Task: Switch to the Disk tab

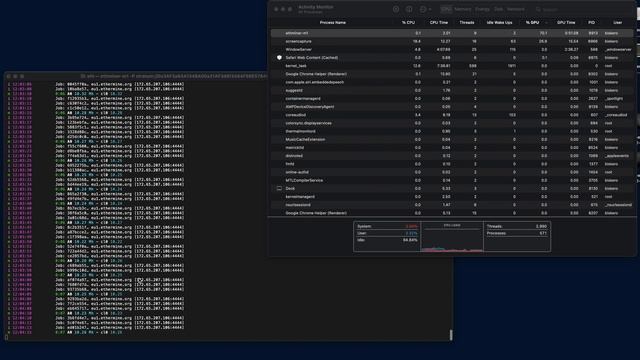Action: pyautogui.click(x=499, y=9)
